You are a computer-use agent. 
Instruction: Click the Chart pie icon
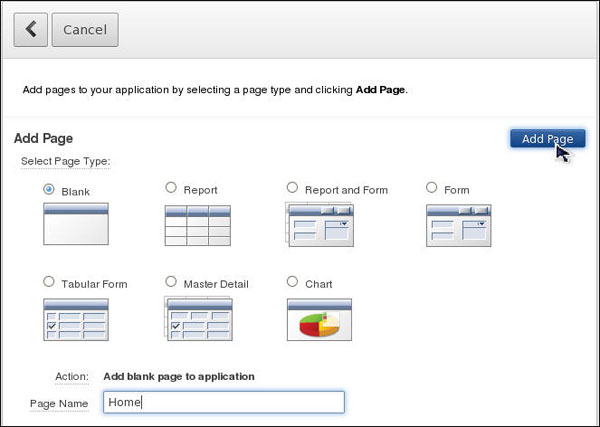pos(319,318)
